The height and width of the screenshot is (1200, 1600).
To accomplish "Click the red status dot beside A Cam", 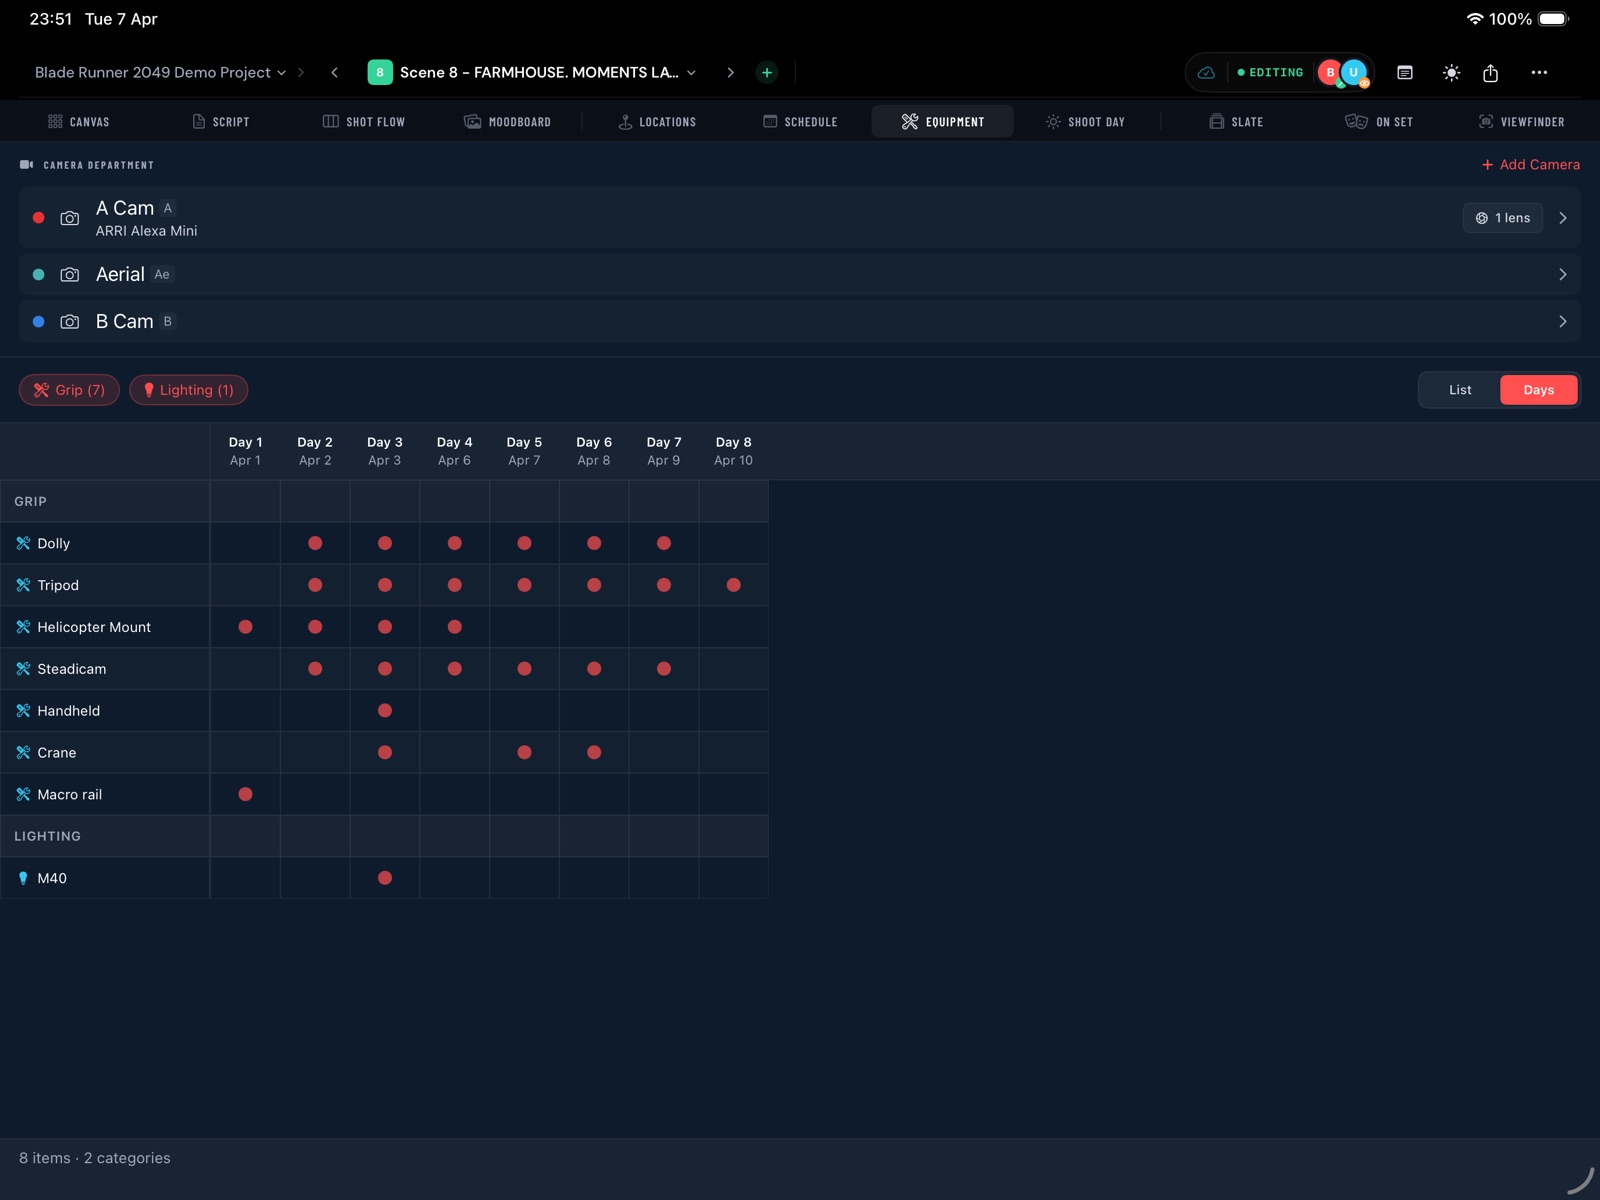I will [x=38, y=217].
